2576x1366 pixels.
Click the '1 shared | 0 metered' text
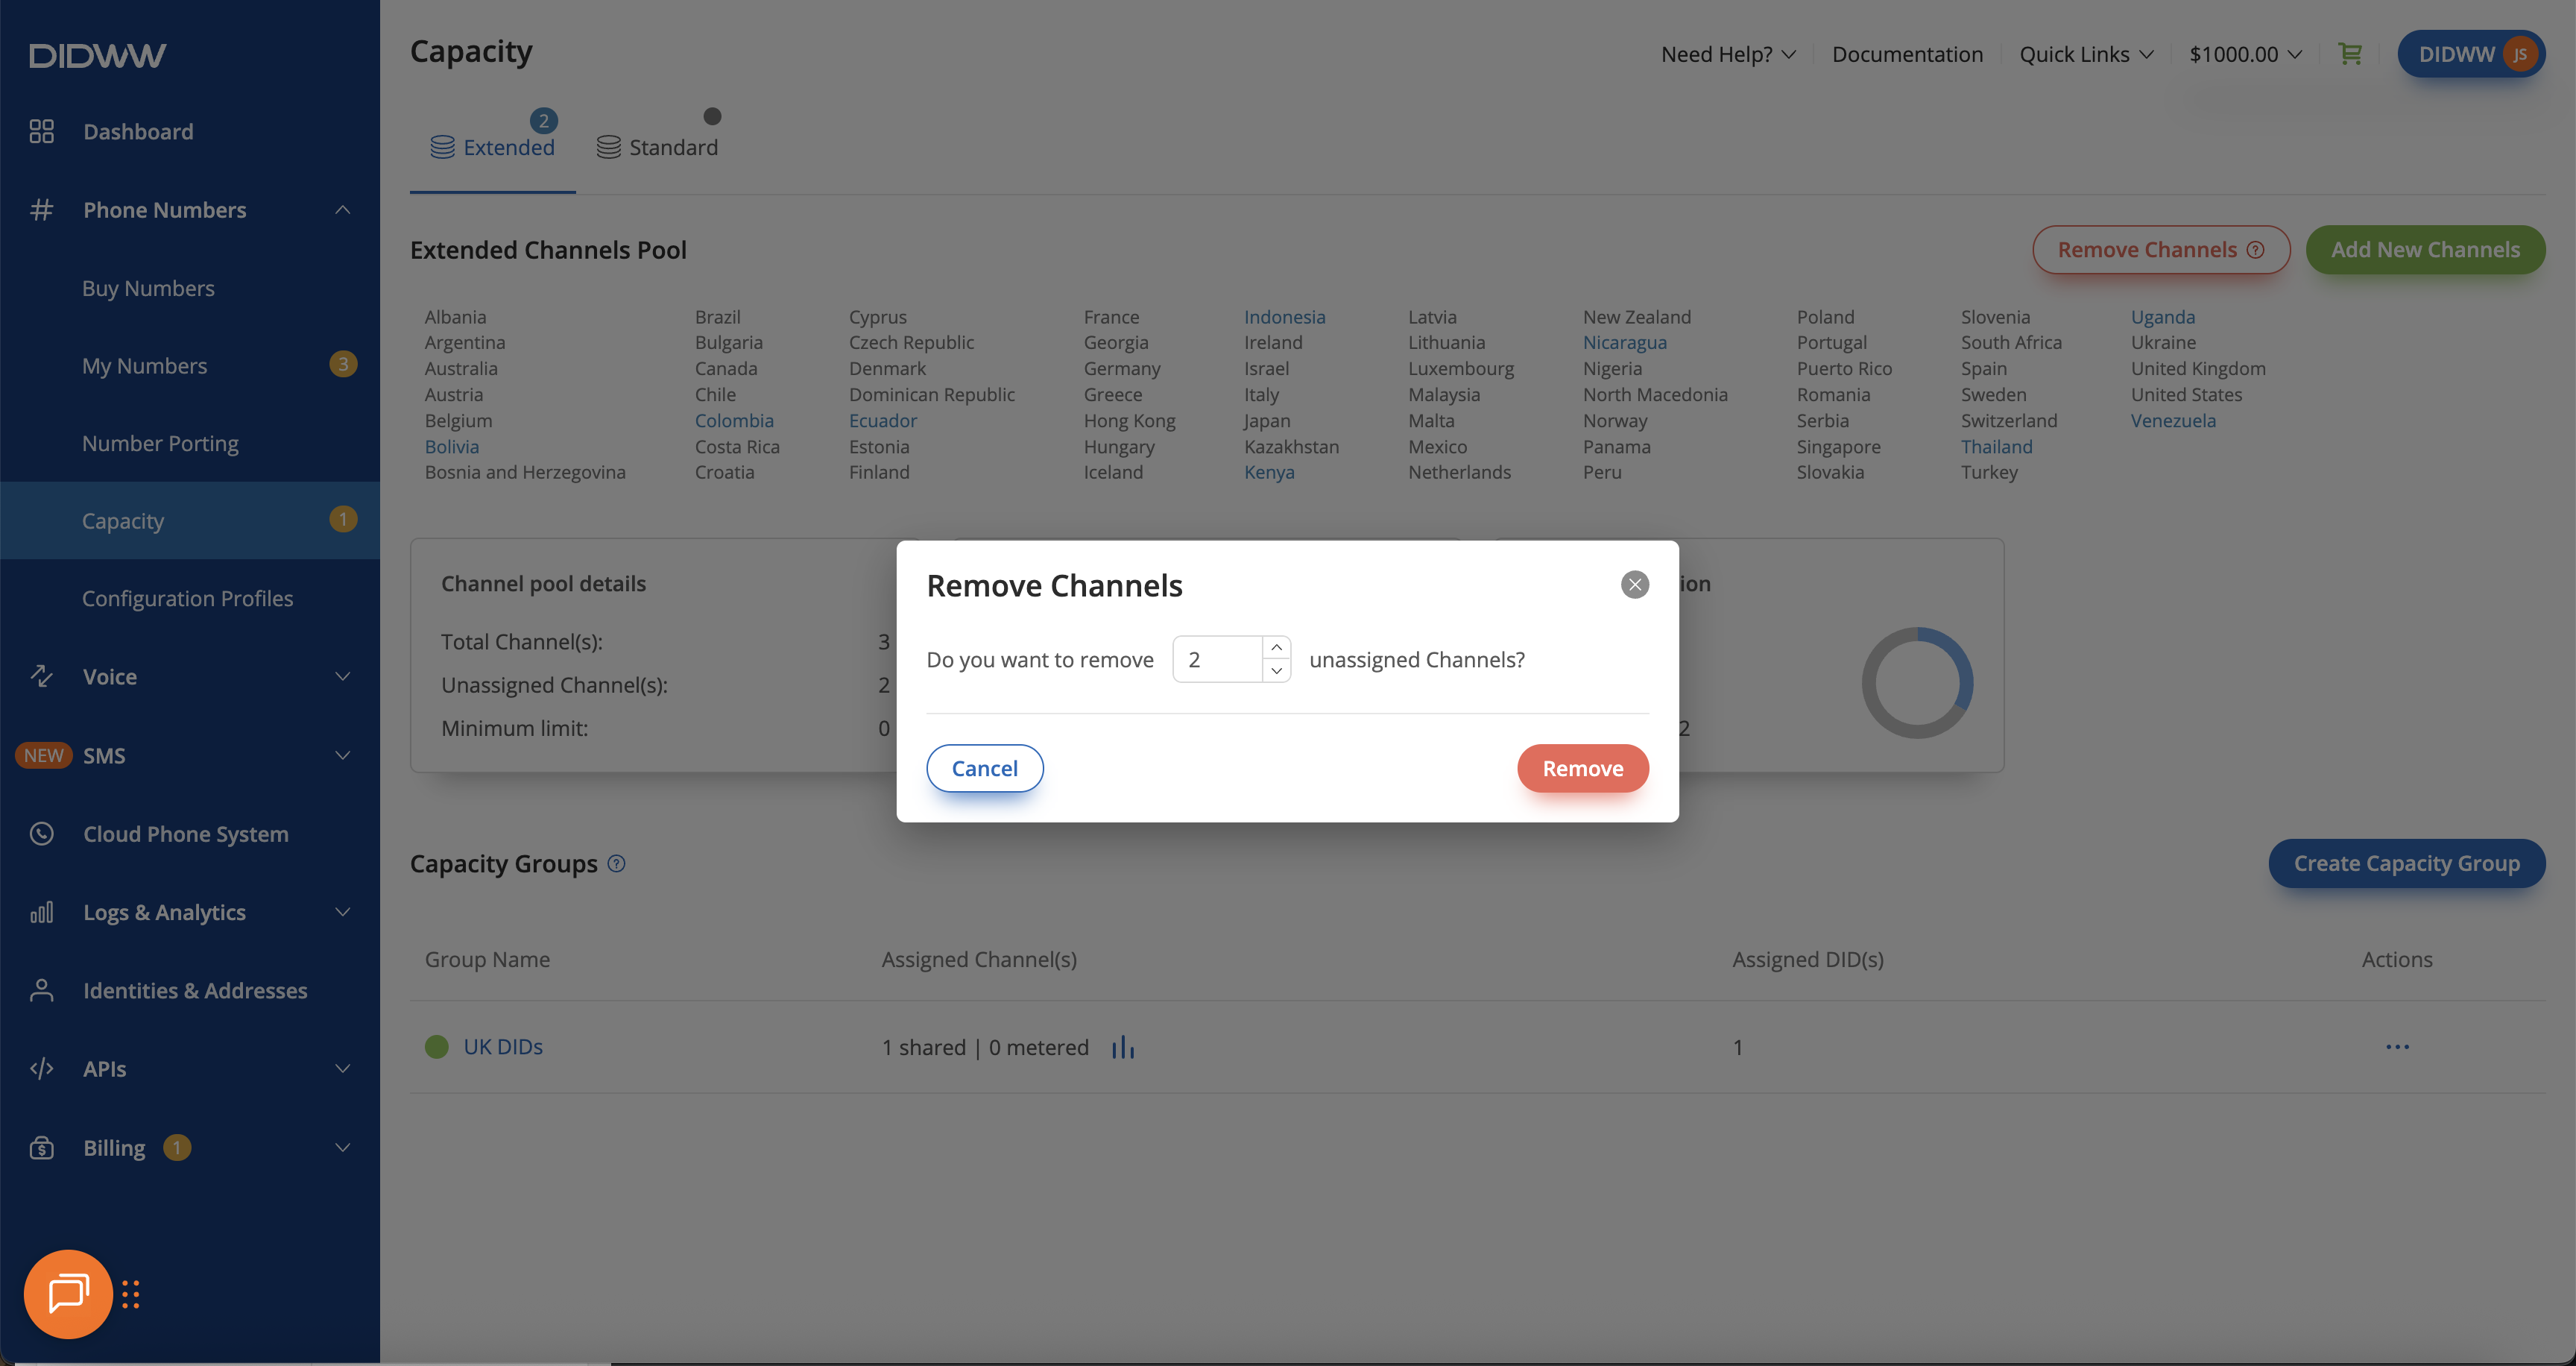click(984, 1047)
